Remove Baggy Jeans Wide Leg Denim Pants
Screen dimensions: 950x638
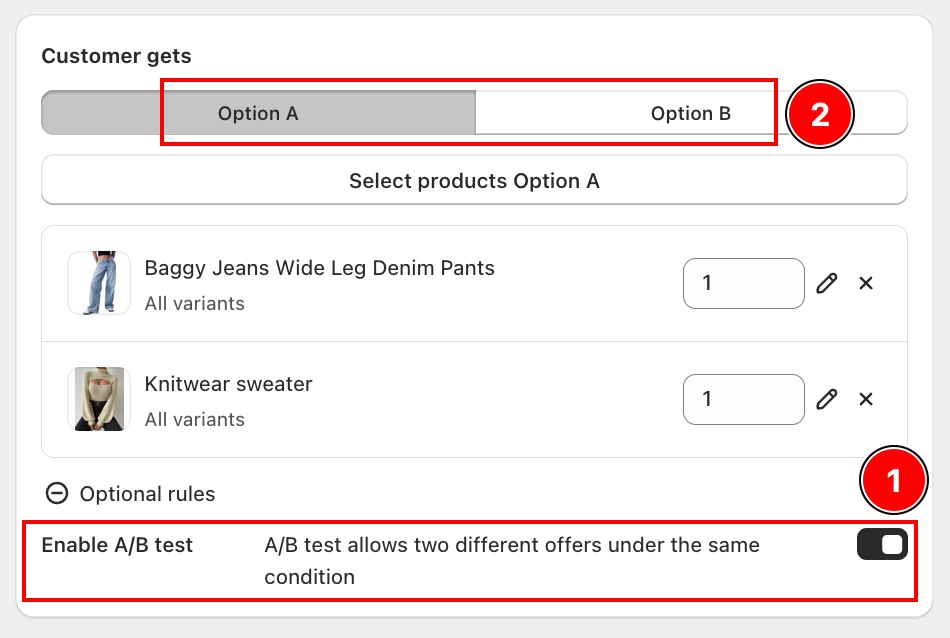click(x=866, y=283)
